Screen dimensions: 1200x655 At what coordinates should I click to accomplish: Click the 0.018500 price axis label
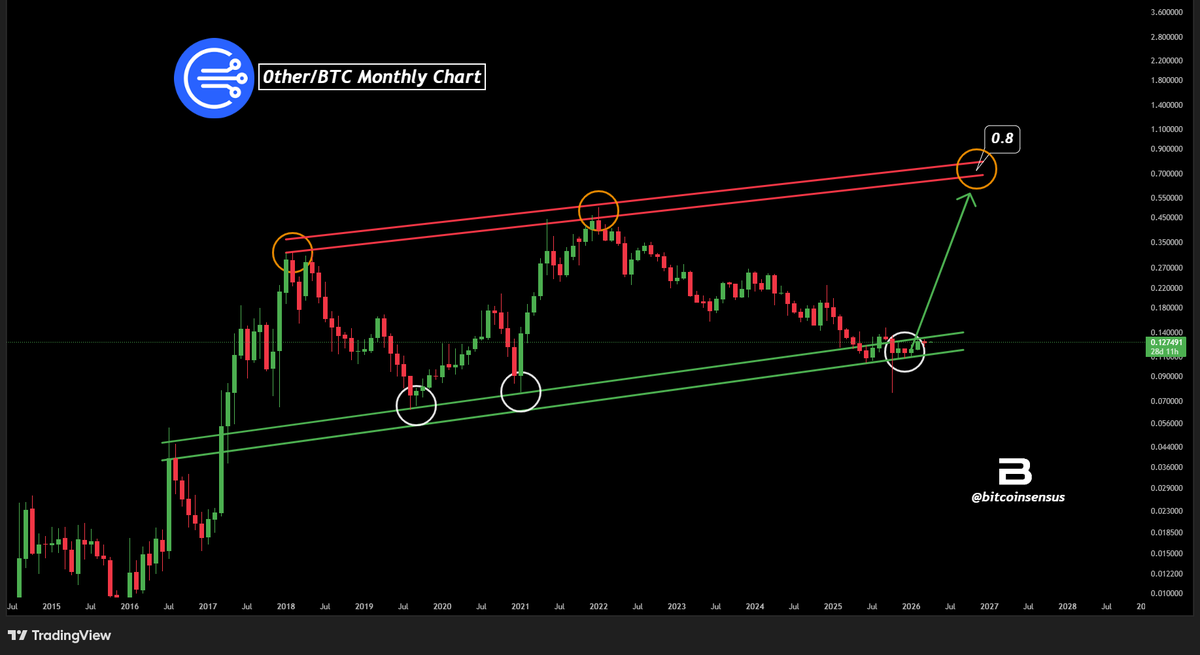tap(1169, 532)
